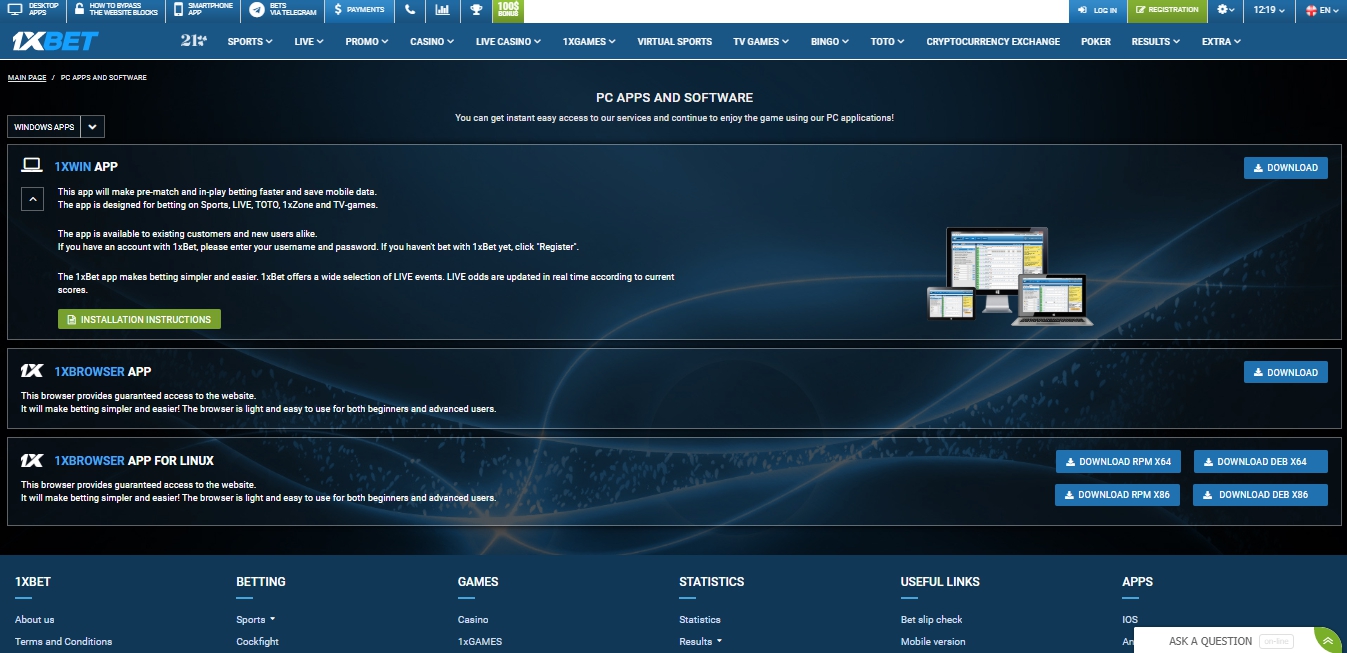Expand the Live menu

coord(309,42)
